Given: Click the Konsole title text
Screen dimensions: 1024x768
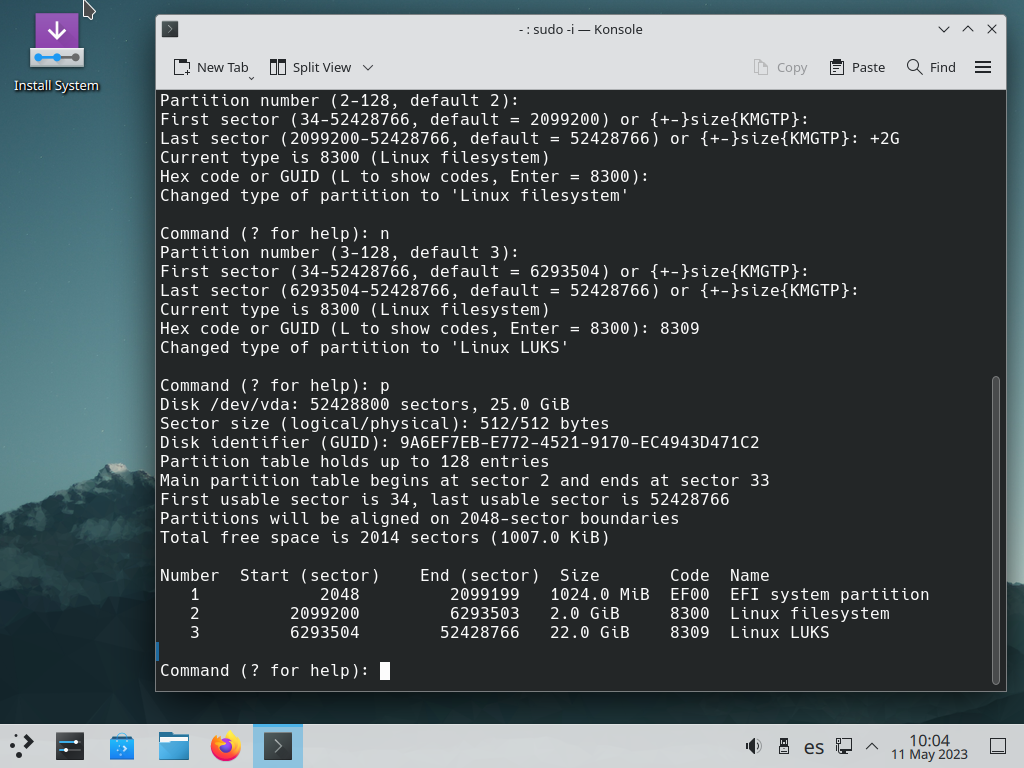Looking at the screenshot, I should (581, 29).
